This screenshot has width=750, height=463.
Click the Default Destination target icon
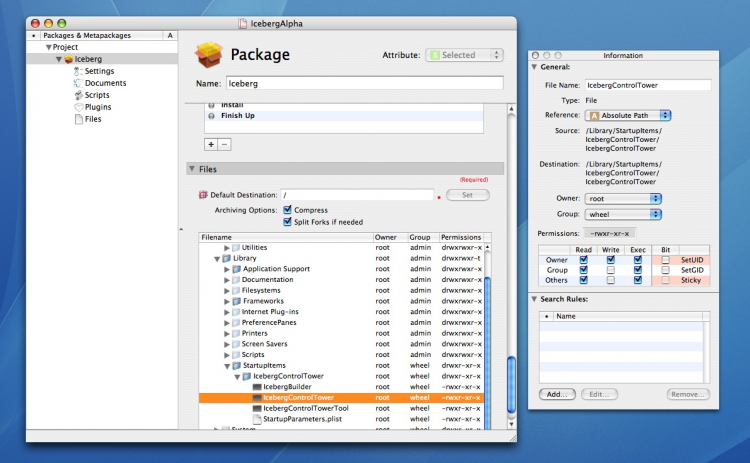[203, 195]
